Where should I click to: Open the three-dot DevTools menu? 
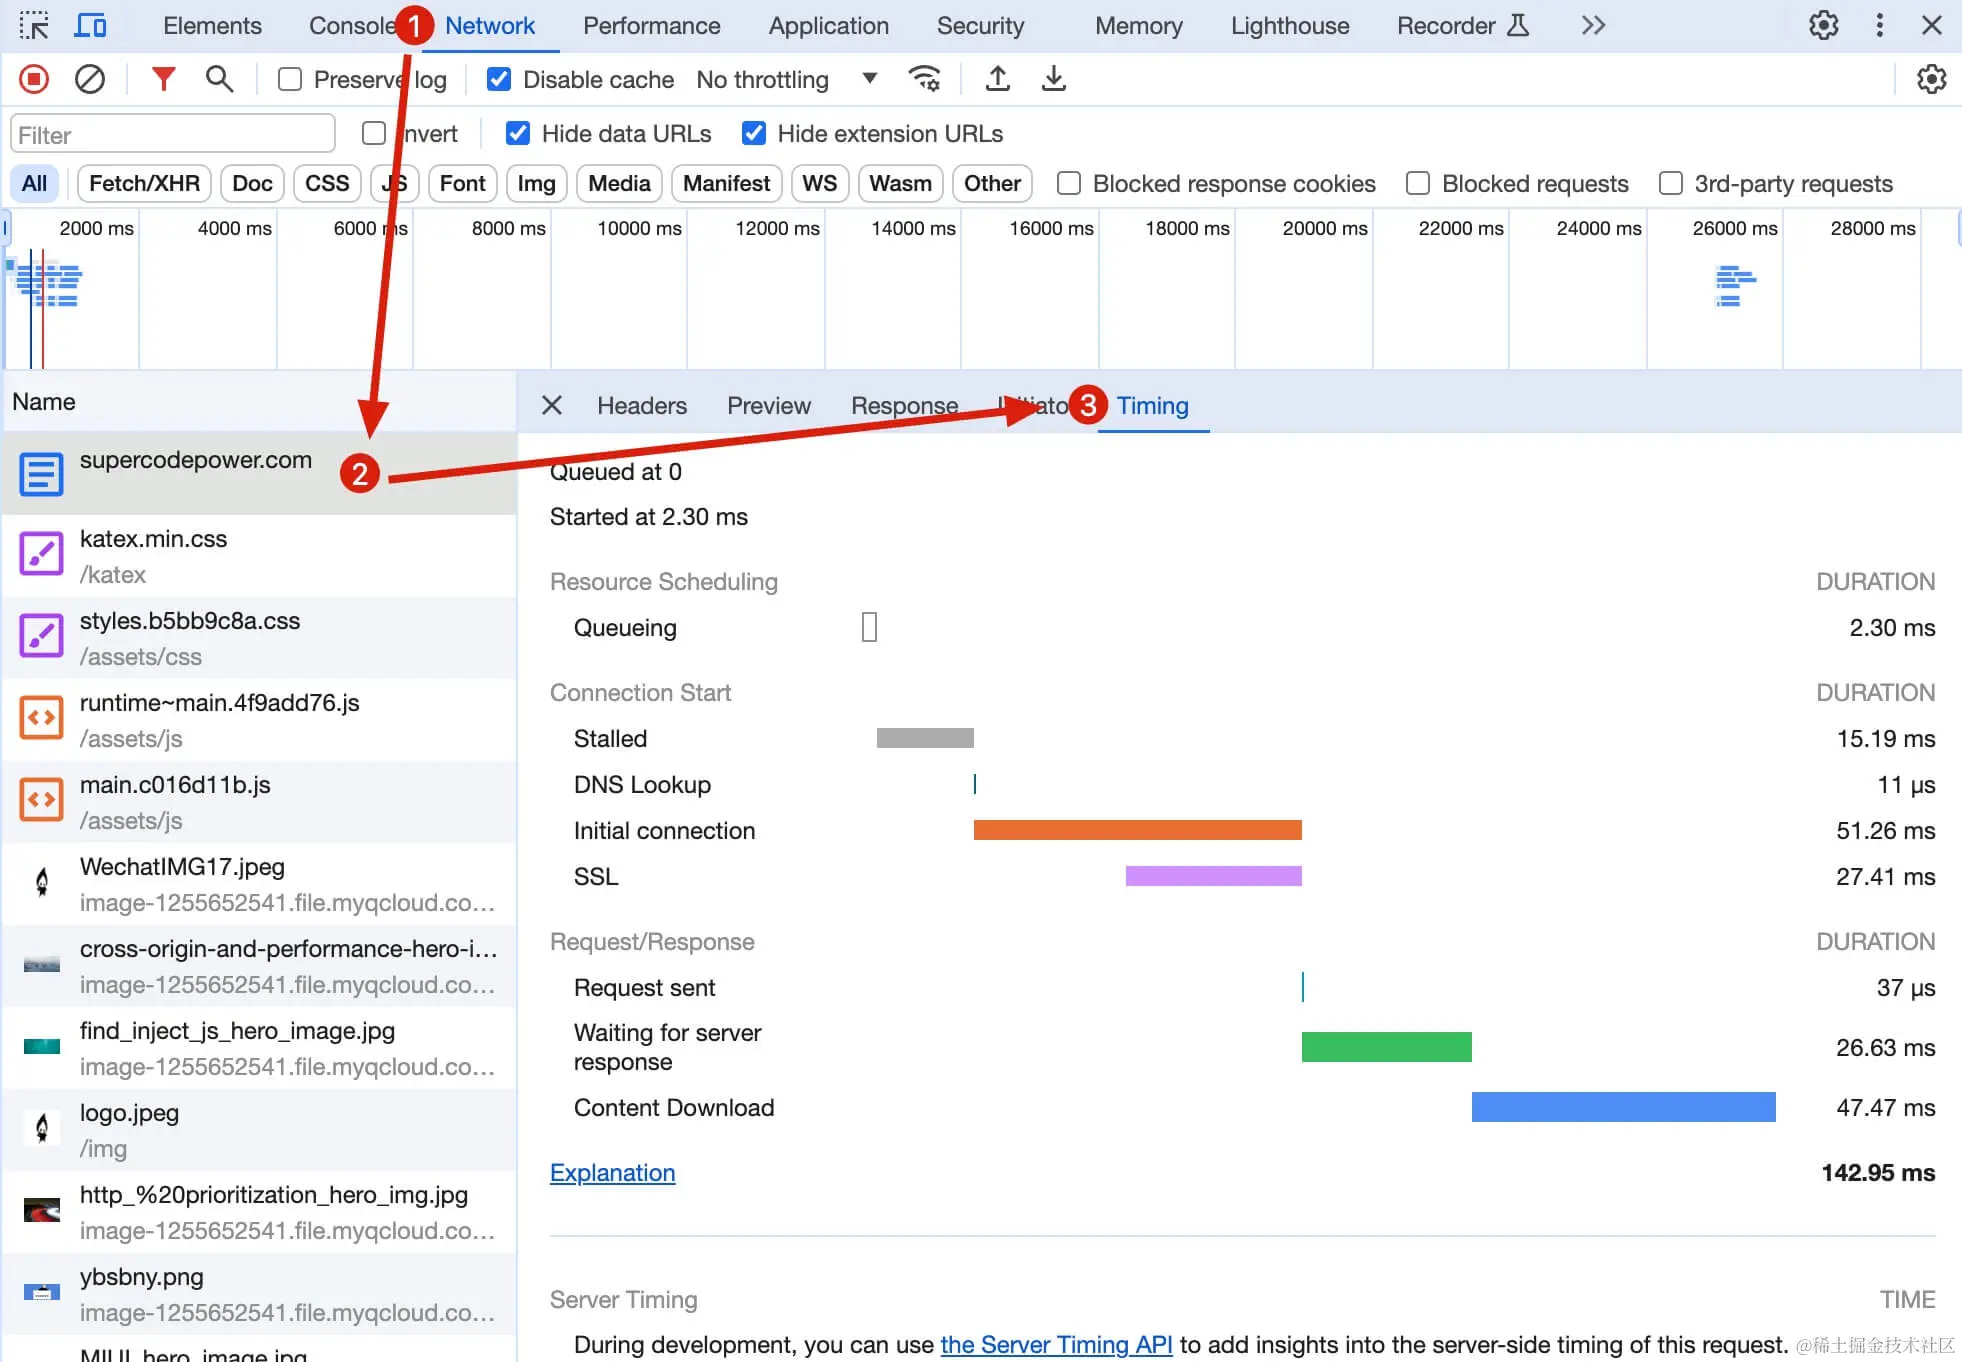tap(1879, 25)
